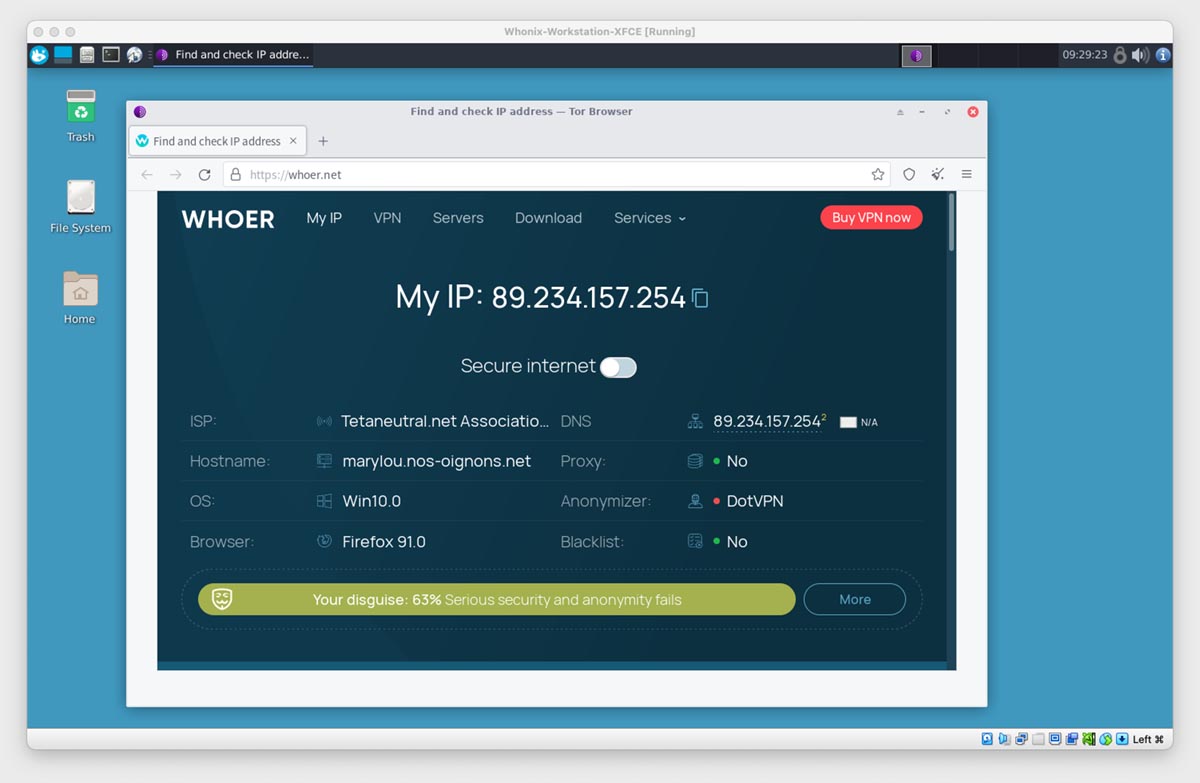
Task: Open the Tor security level shield icon
Action: tap(909, 174)
